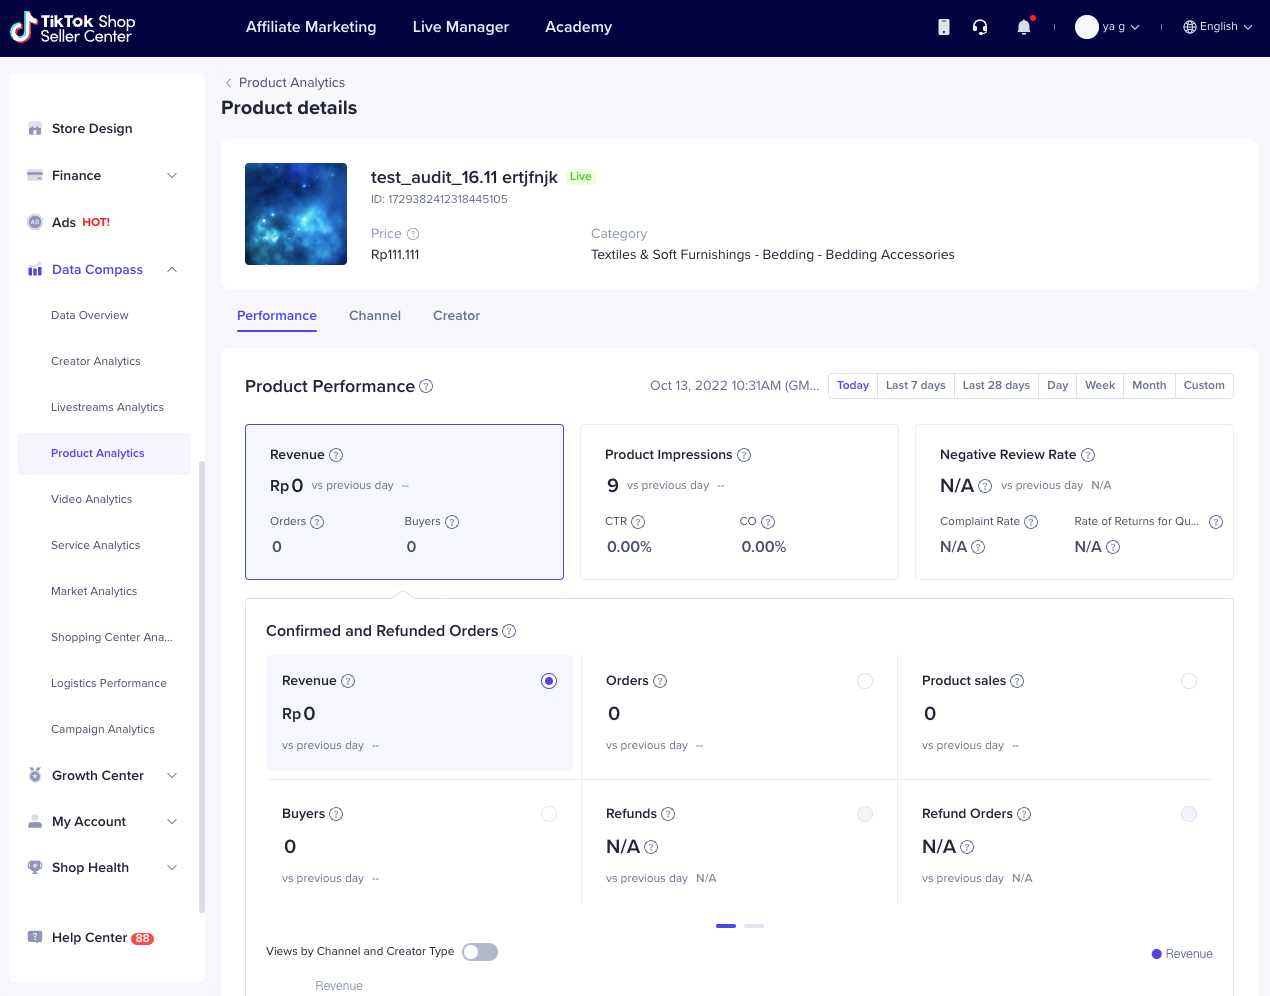
Task: Click the mobile phone app icon
Action: click(943, 27)
